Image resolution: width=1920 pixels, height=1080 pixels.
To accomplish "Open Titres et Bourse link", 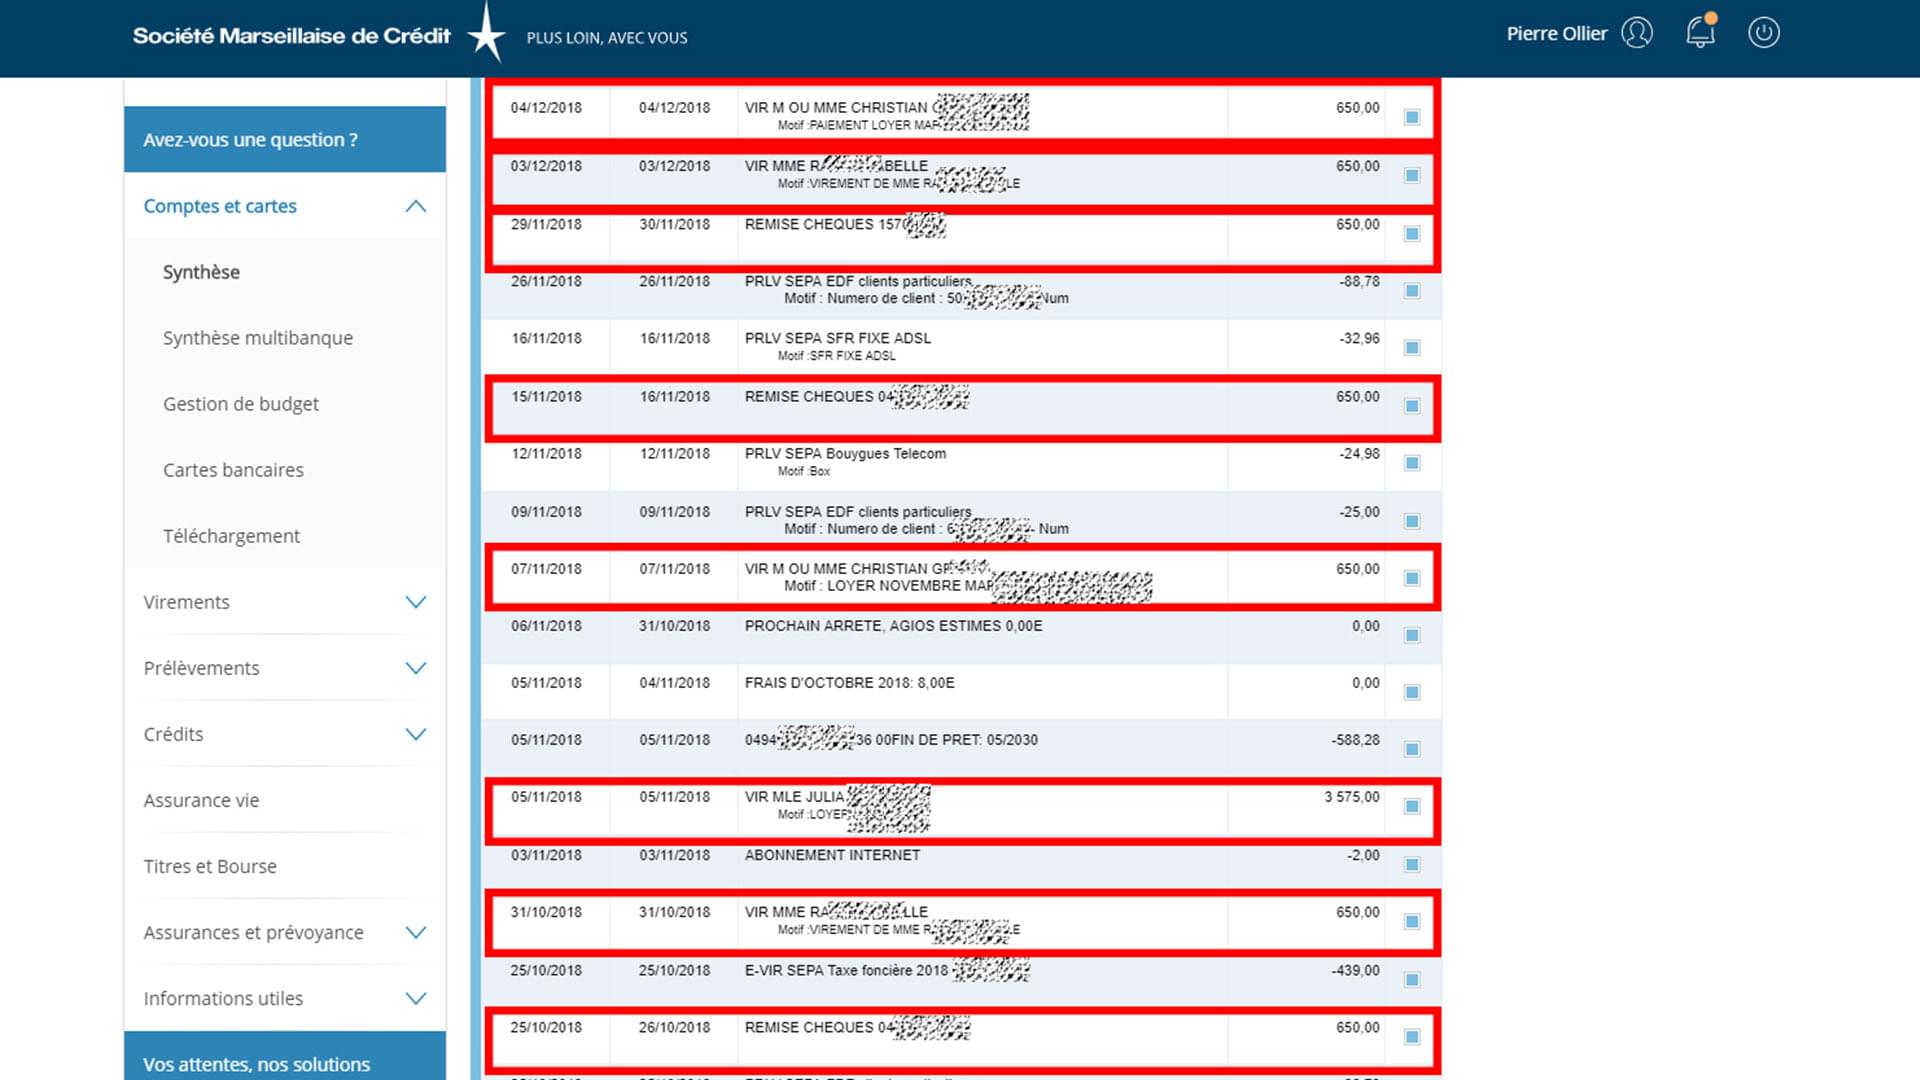I will 210,866.
